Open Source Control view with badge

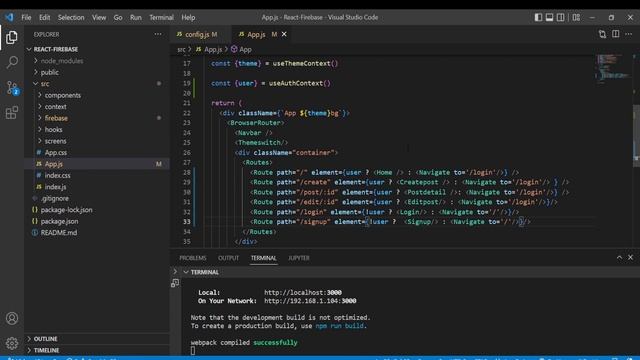click(x=12, y=87)
